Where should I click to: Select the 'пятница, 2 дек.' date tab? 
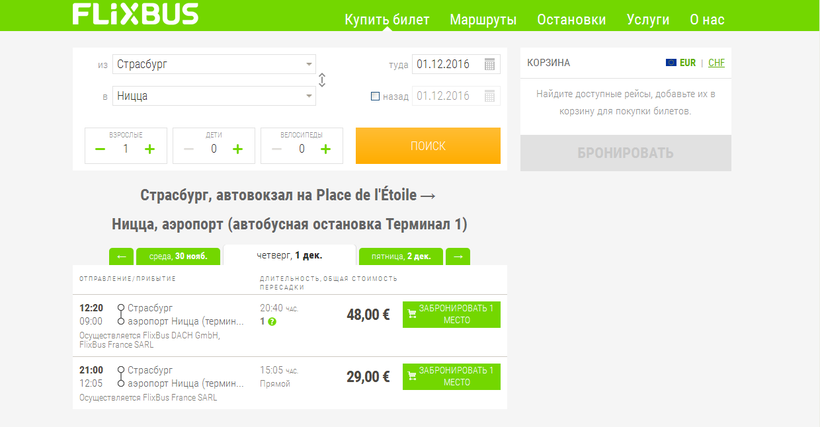click(401, 257)
